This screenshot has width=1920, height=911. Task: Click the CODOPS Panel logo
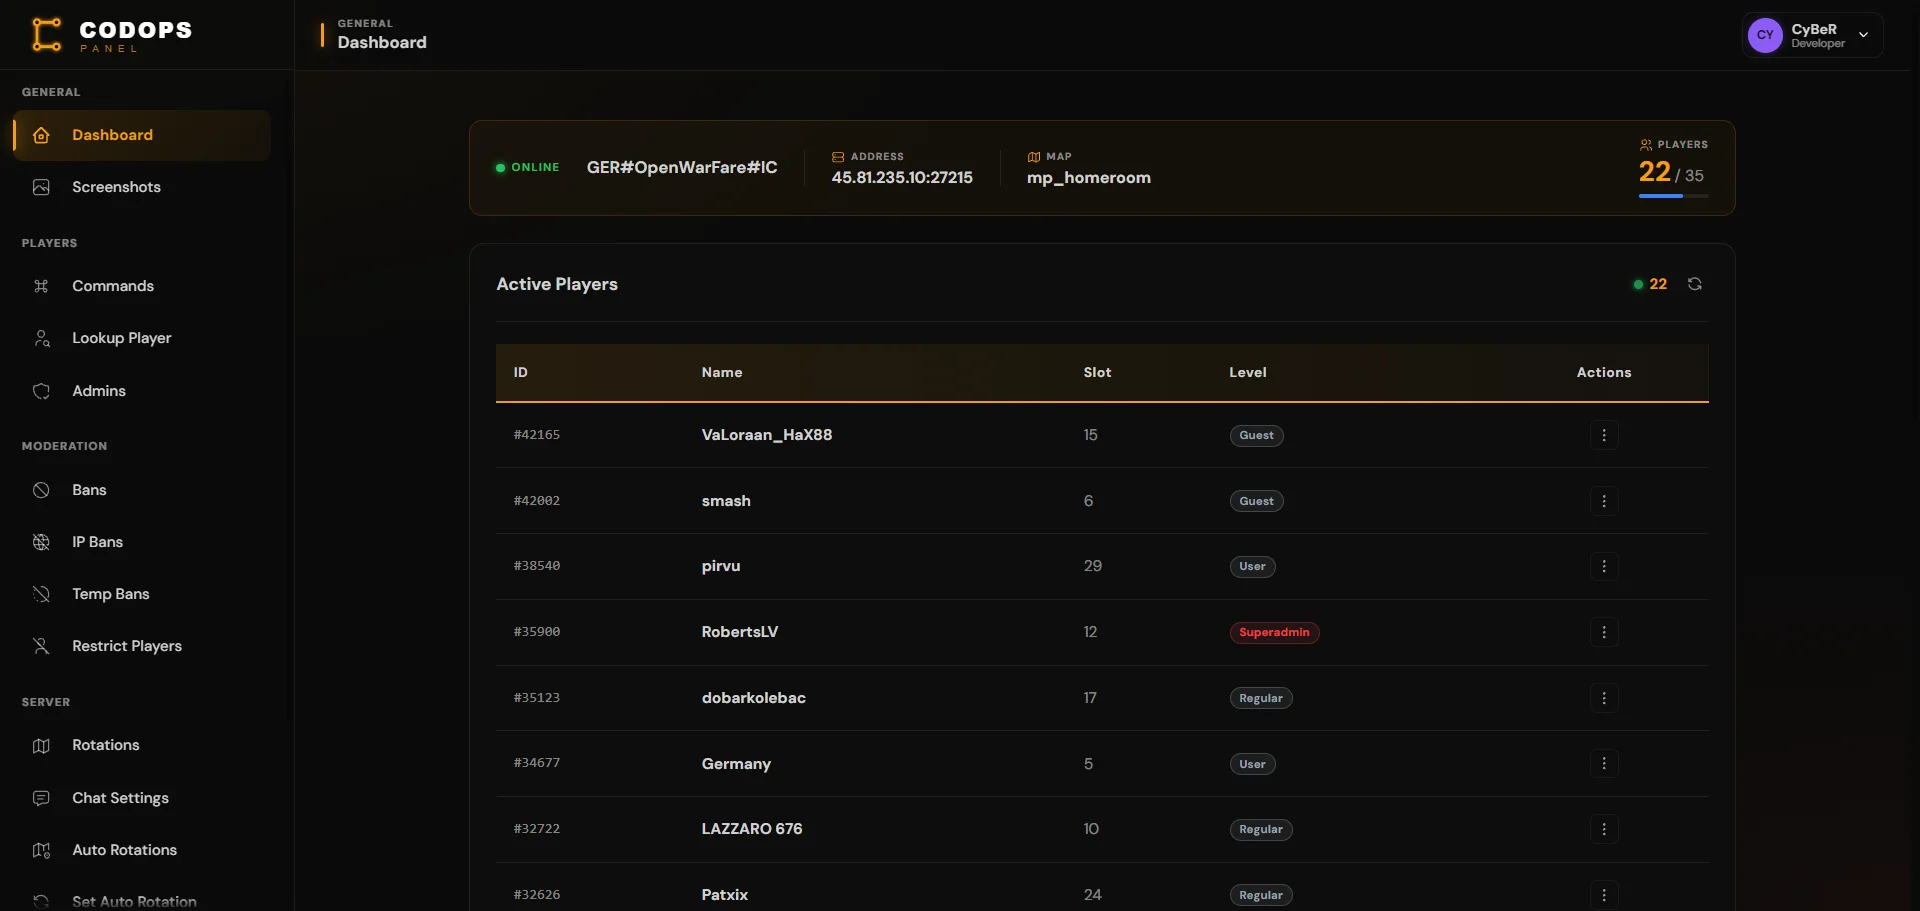(x=111, y=35)
